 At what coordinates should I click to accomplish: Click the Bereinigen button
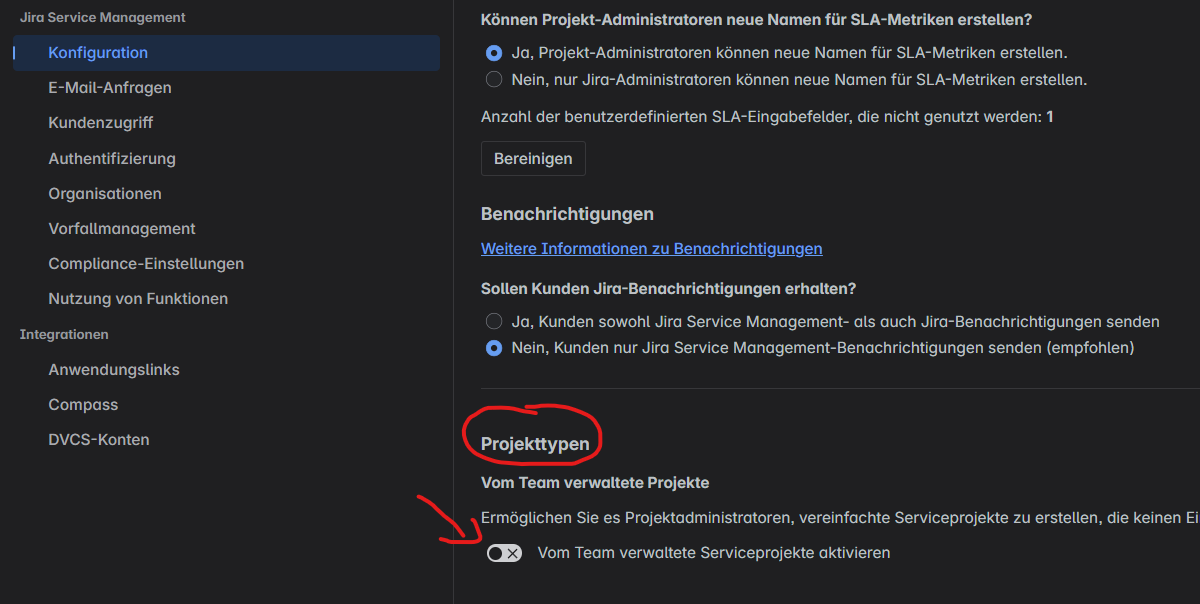pyautogui.click(x=533, y=159)
